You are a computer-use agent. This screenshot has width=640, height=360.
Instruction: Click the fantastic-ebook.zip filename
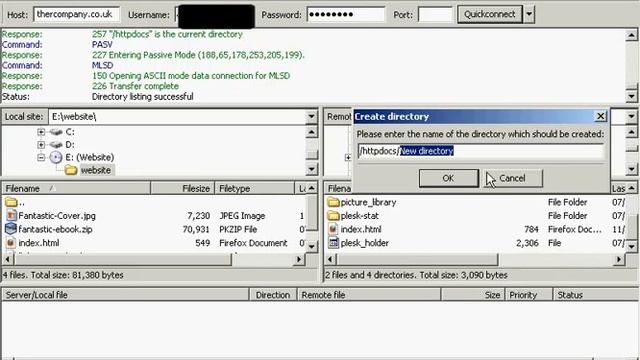click(x=56, y=229)
